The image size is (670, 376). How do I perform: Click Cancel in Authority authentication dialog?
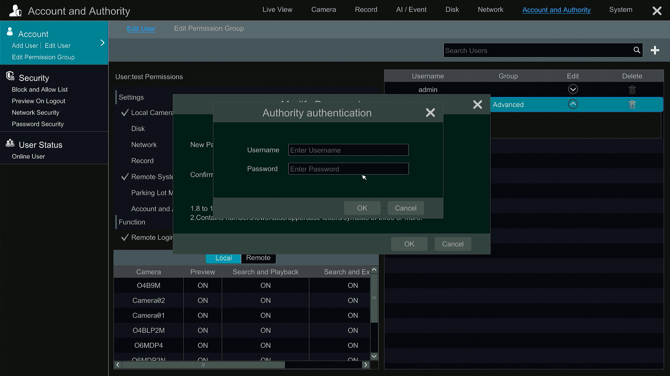tap(406, 208)
